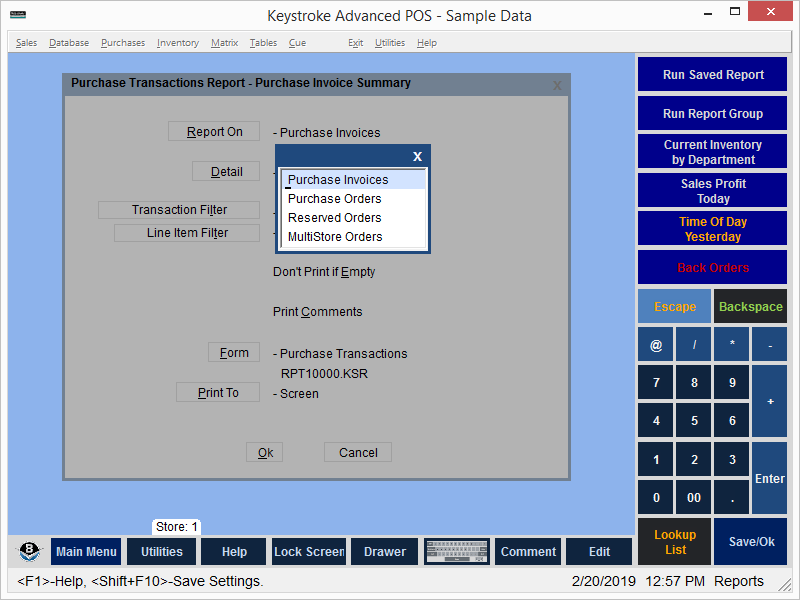Click Lock Screen in bottom toolbar
Screen dimensions: 800x600
point(309,551)
